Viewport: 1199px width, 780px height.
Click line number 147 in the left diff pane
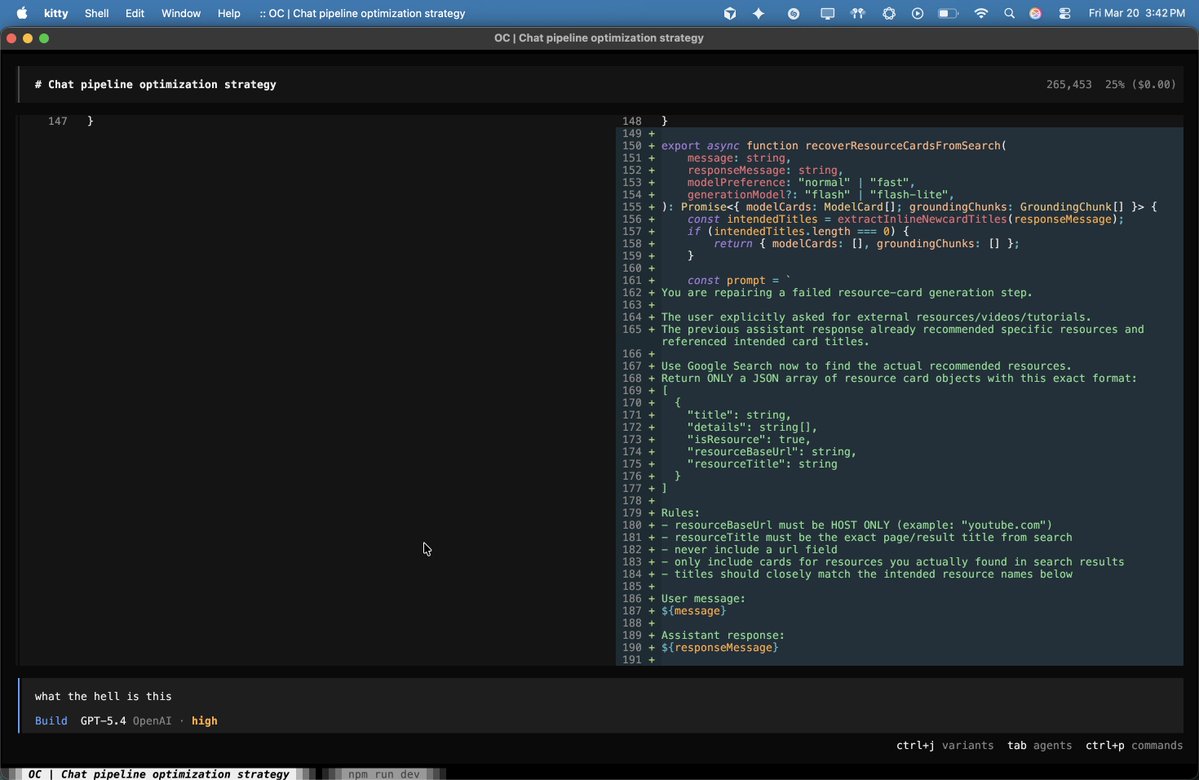coord(57,121)
